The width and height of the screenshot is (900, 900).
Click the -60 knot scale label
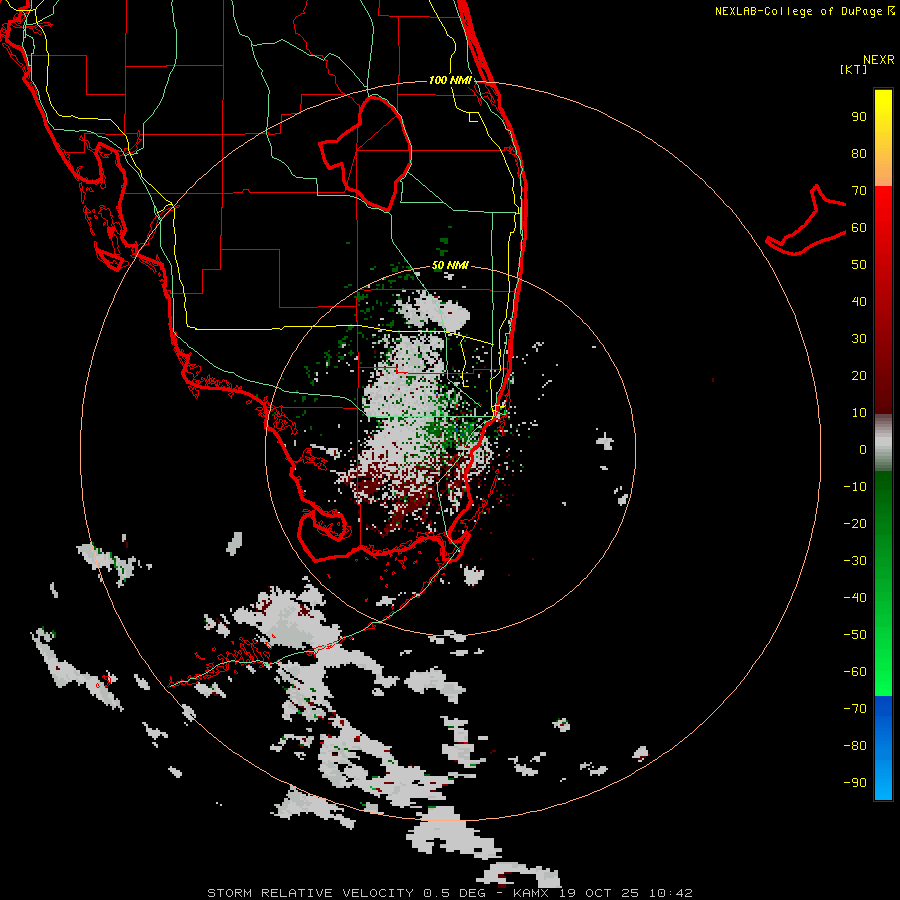click(855, 672)
